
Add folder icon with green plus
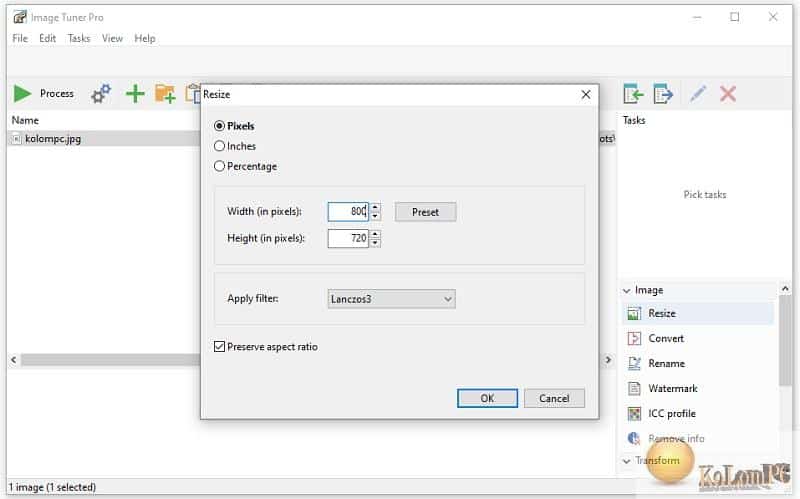165,94
